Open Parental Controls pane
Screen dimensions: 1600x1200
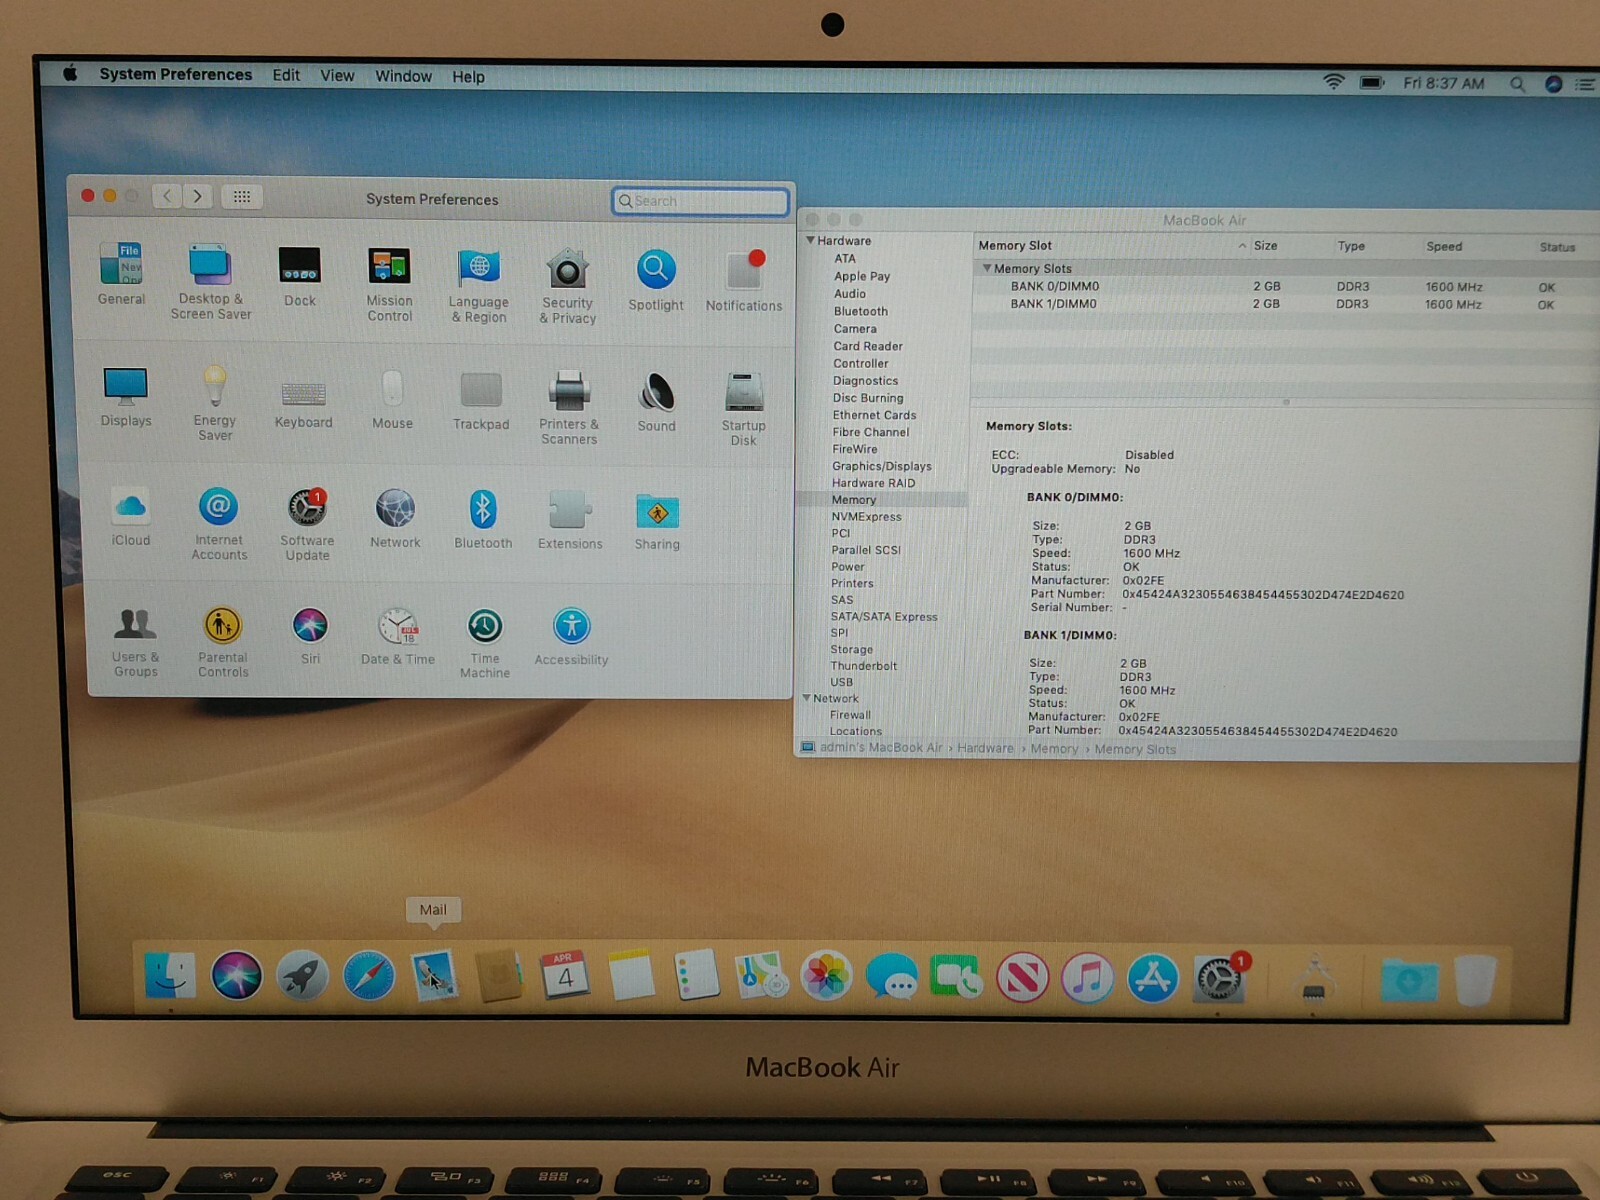click(x=222, y=642)
